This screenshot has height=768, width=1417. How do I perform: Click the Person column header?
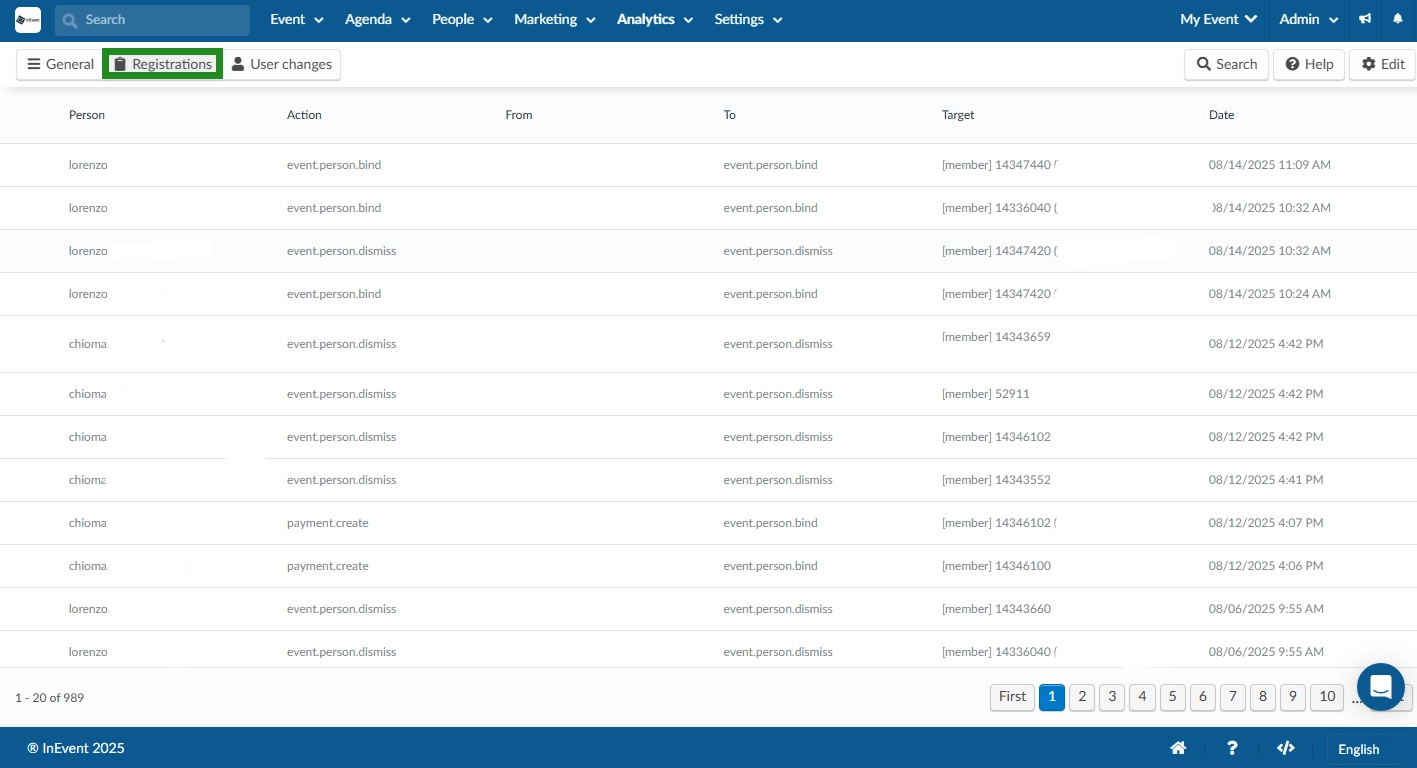tap(87, 115)
